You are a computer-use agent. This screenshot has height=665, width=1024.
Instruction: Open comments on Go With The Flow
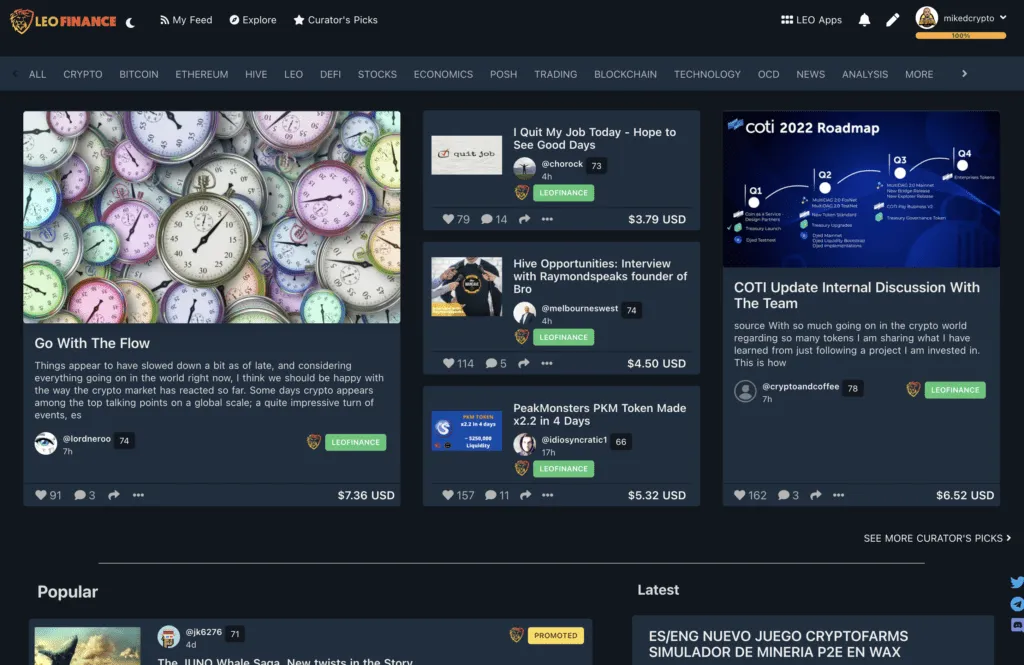pyautogui.click(x=80, y=495)
